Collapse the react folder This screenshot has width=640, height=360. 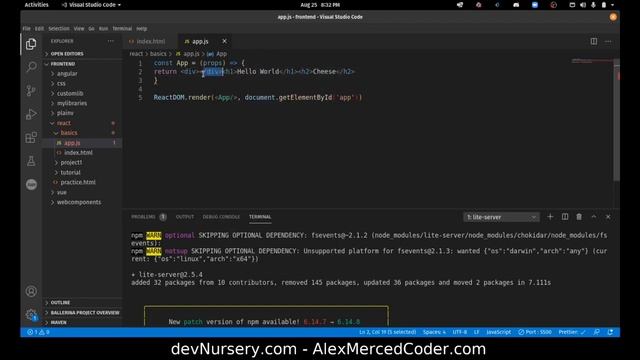[82, 123]
